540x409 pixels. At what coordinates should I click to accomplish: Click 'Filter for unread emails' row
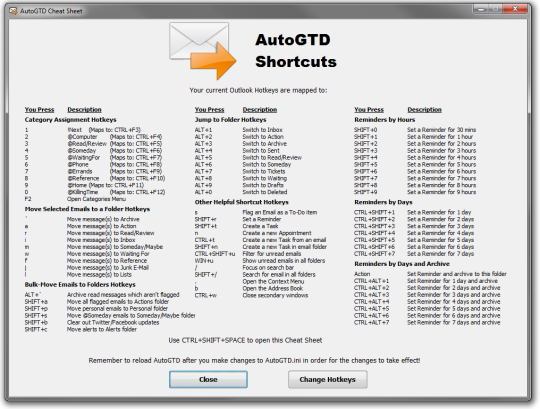tap(248, 254)
